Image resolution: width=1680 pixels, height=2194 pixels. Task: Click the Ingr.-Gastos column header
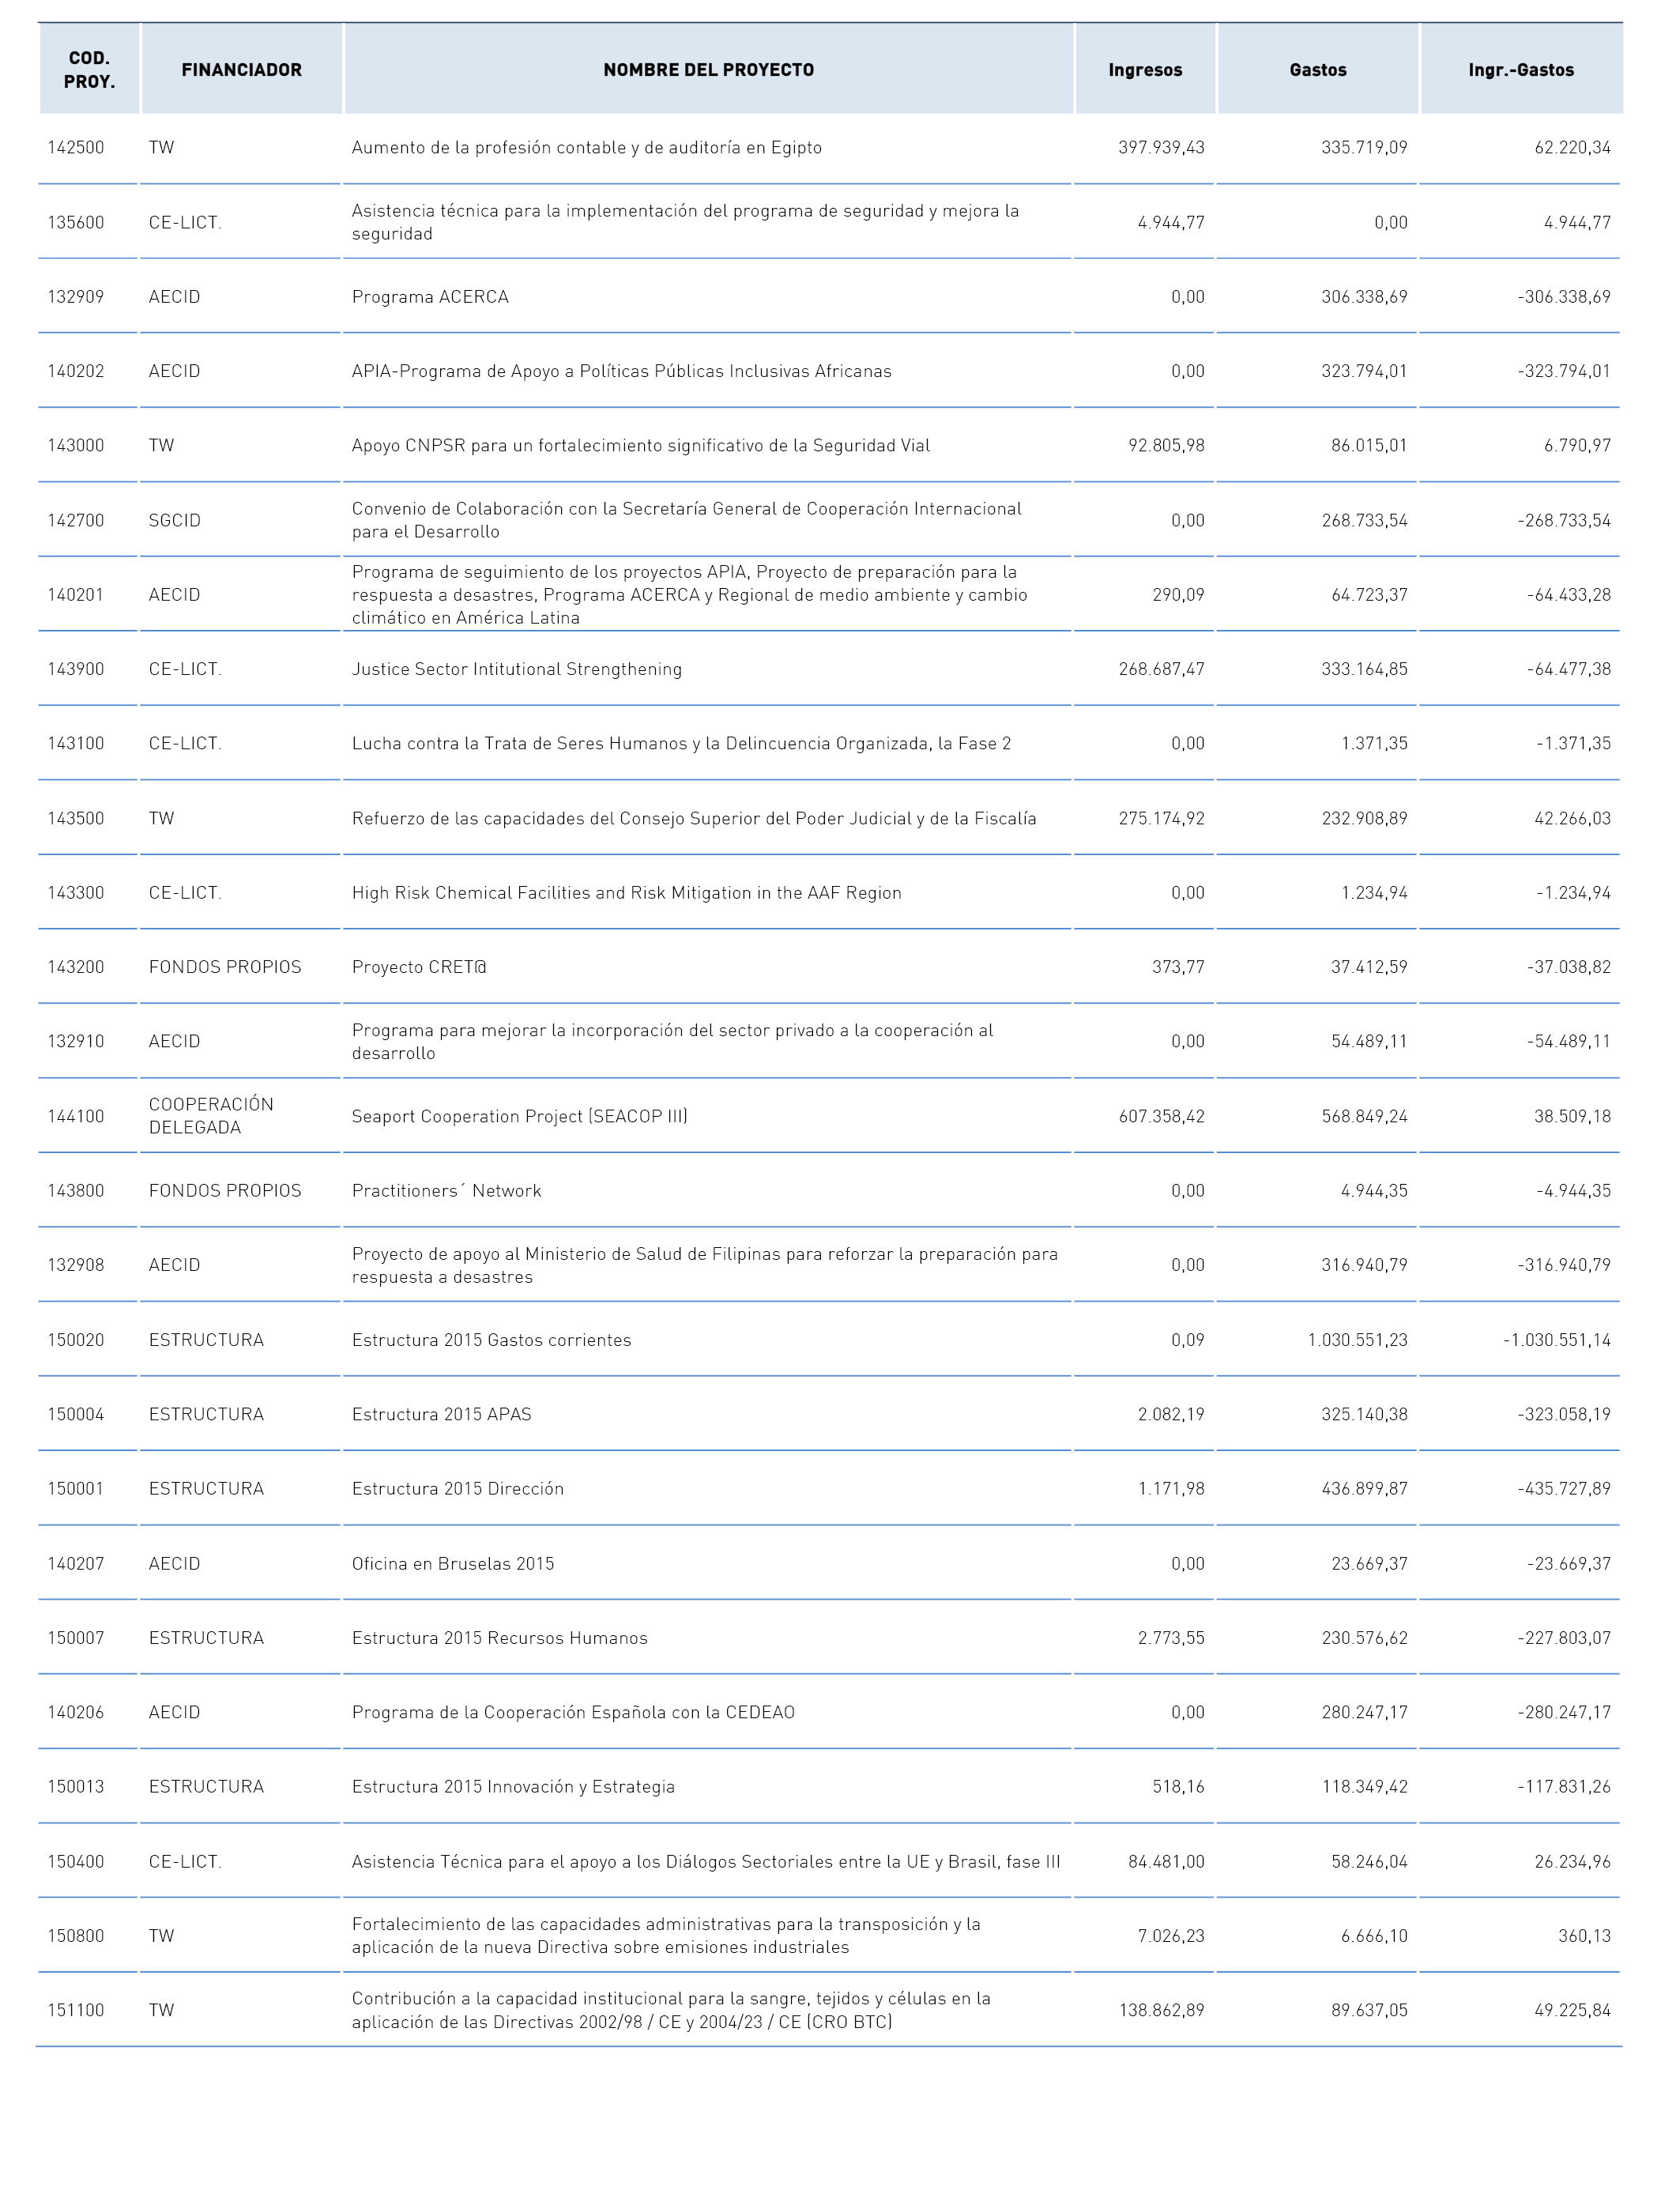[1521, 70]
